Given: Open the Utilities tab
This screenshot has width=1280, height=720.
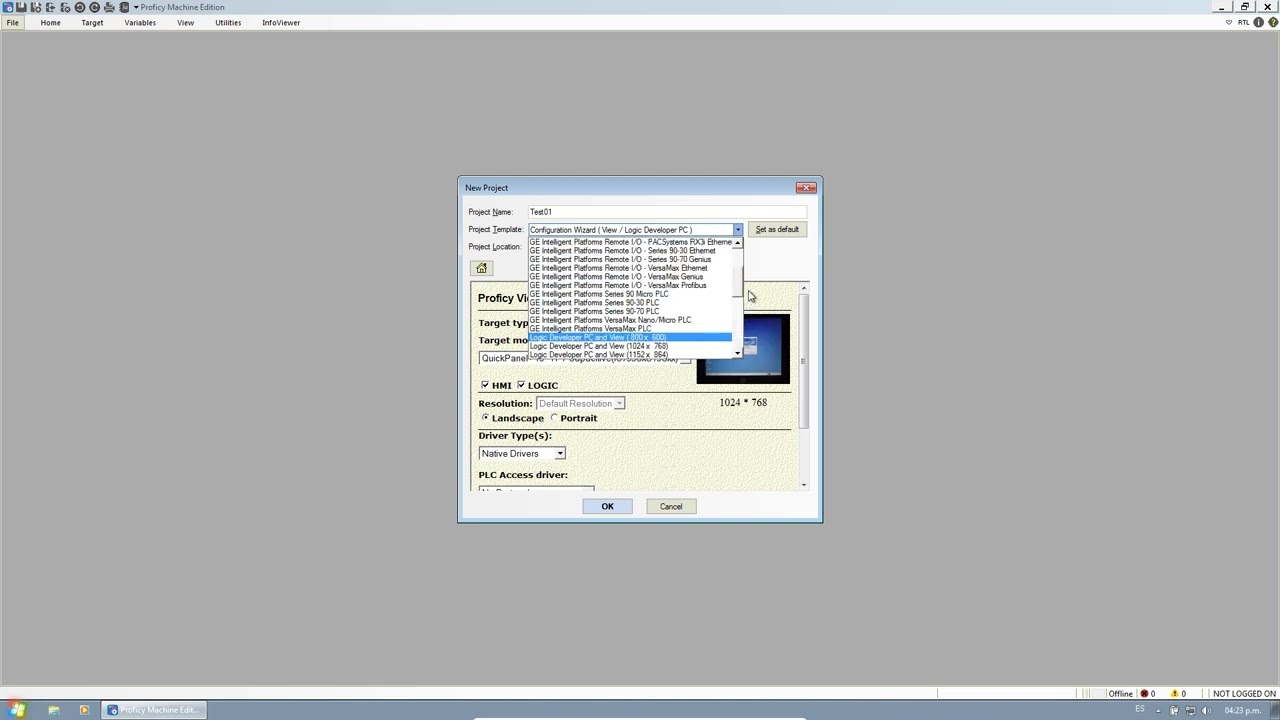Looking at the screenshot, I should (228, 22).
